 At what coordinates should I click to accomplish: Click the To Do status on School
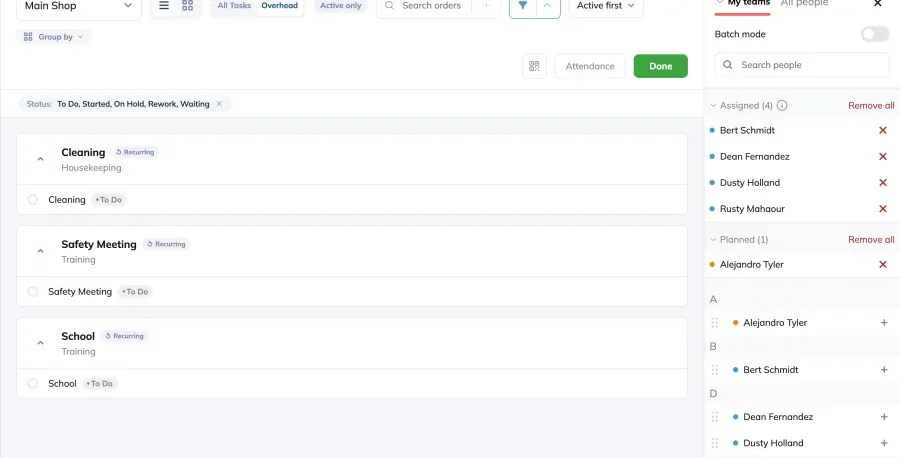pyautogui.click(x=100, y=383)
